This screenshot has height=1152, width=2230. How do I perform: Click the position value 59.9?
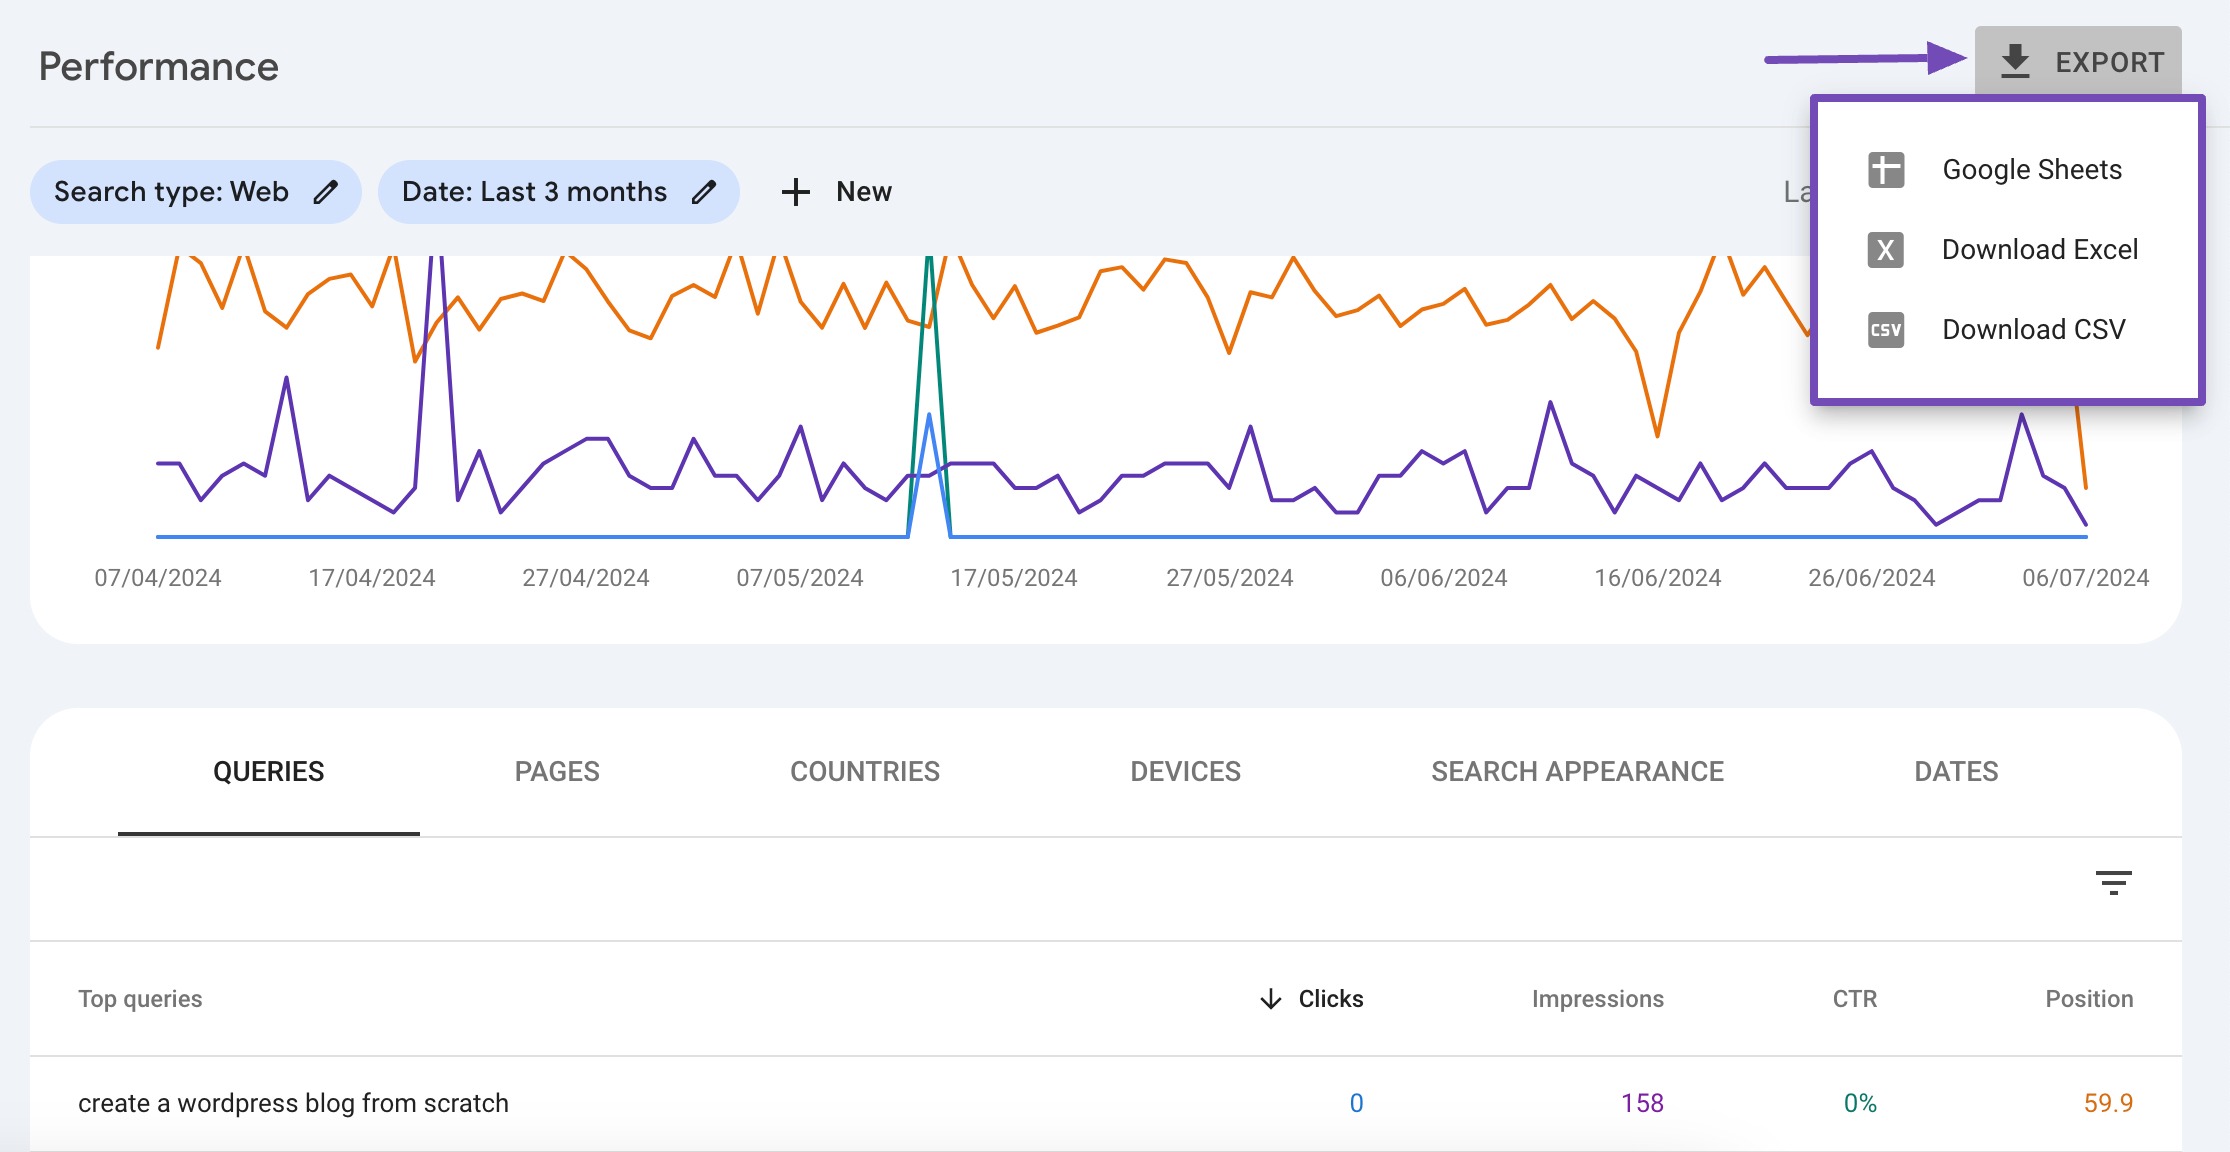(x=2108, y=1103)
